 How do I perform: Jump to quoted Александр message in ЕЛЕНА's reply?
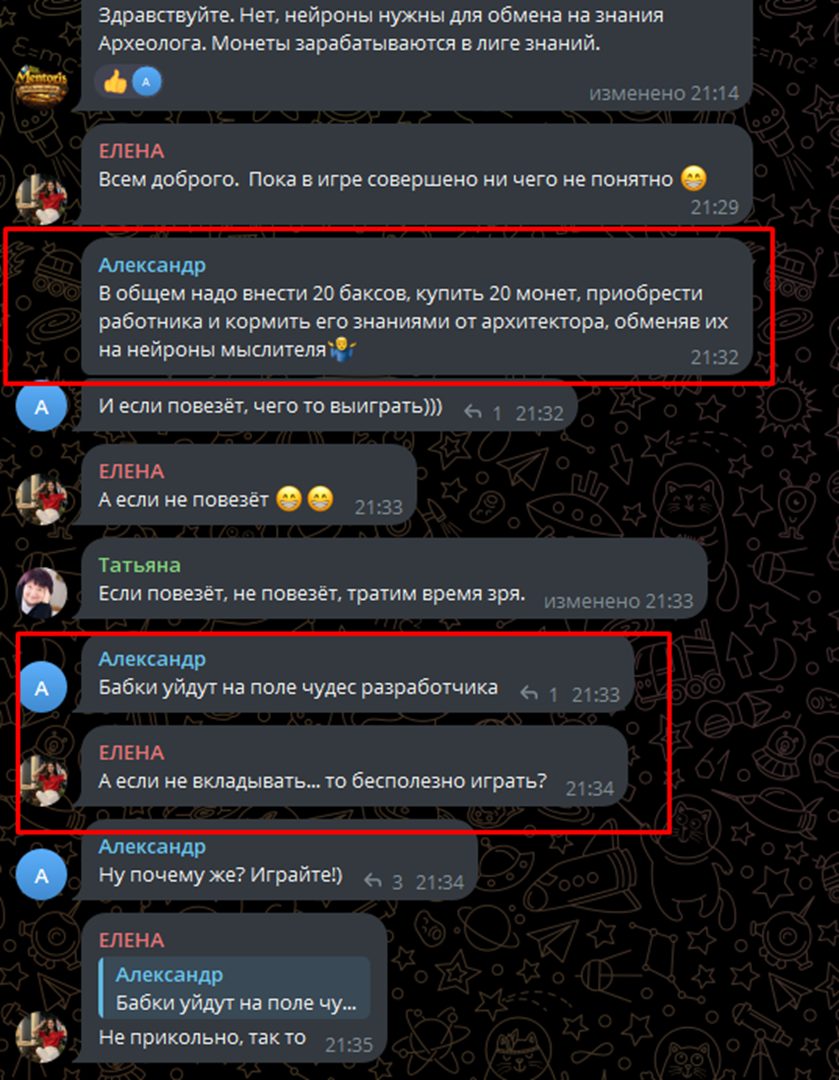click(234, 988)
